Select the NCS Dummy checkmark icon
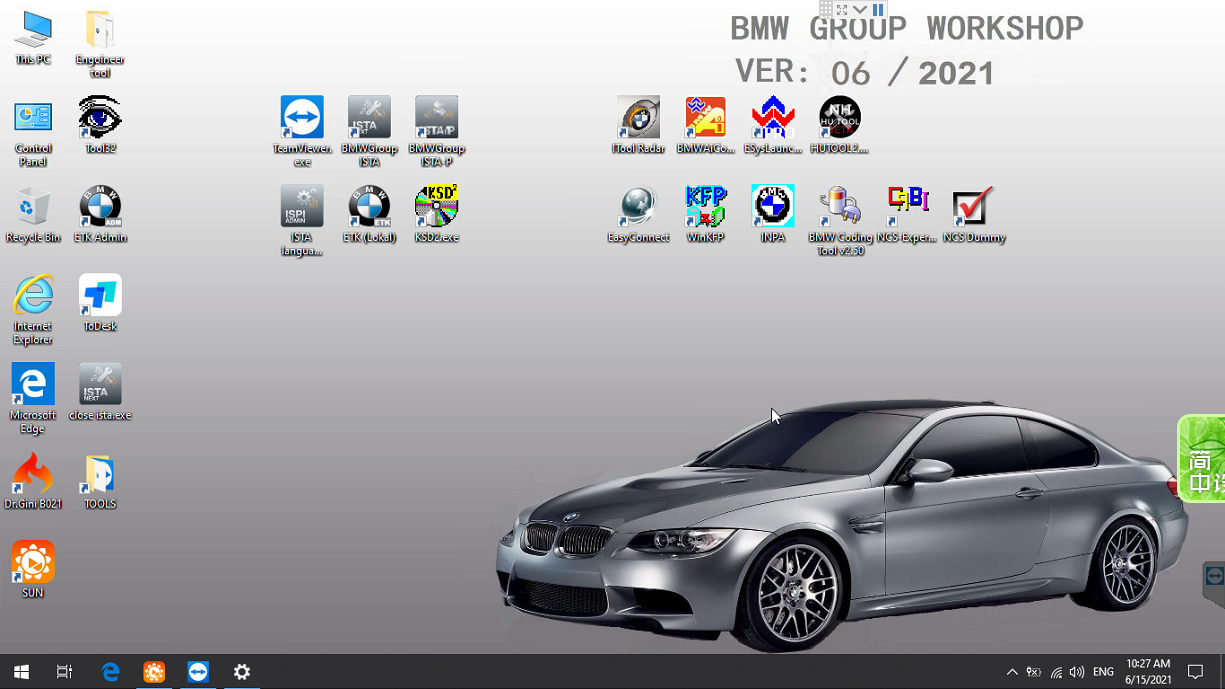The width and height of the screenshot is (1225, 689). click(973, 215)
